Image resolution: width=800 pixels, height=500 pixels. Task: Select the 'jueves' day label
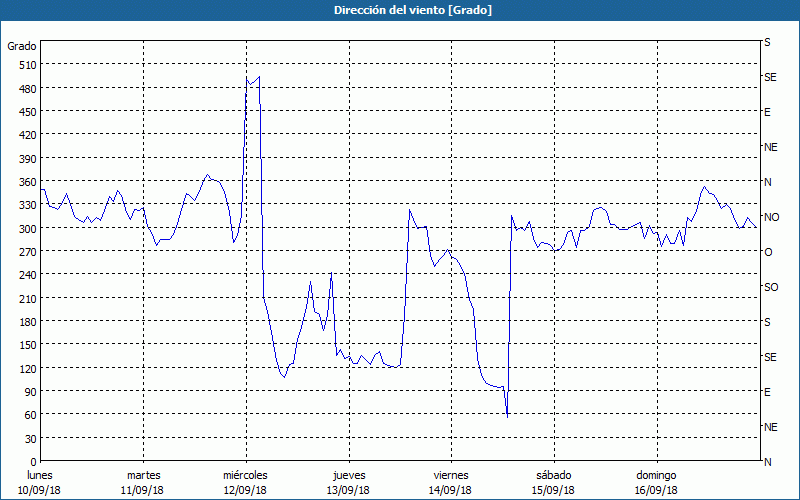pyautogui.click(x=349, y=476)
